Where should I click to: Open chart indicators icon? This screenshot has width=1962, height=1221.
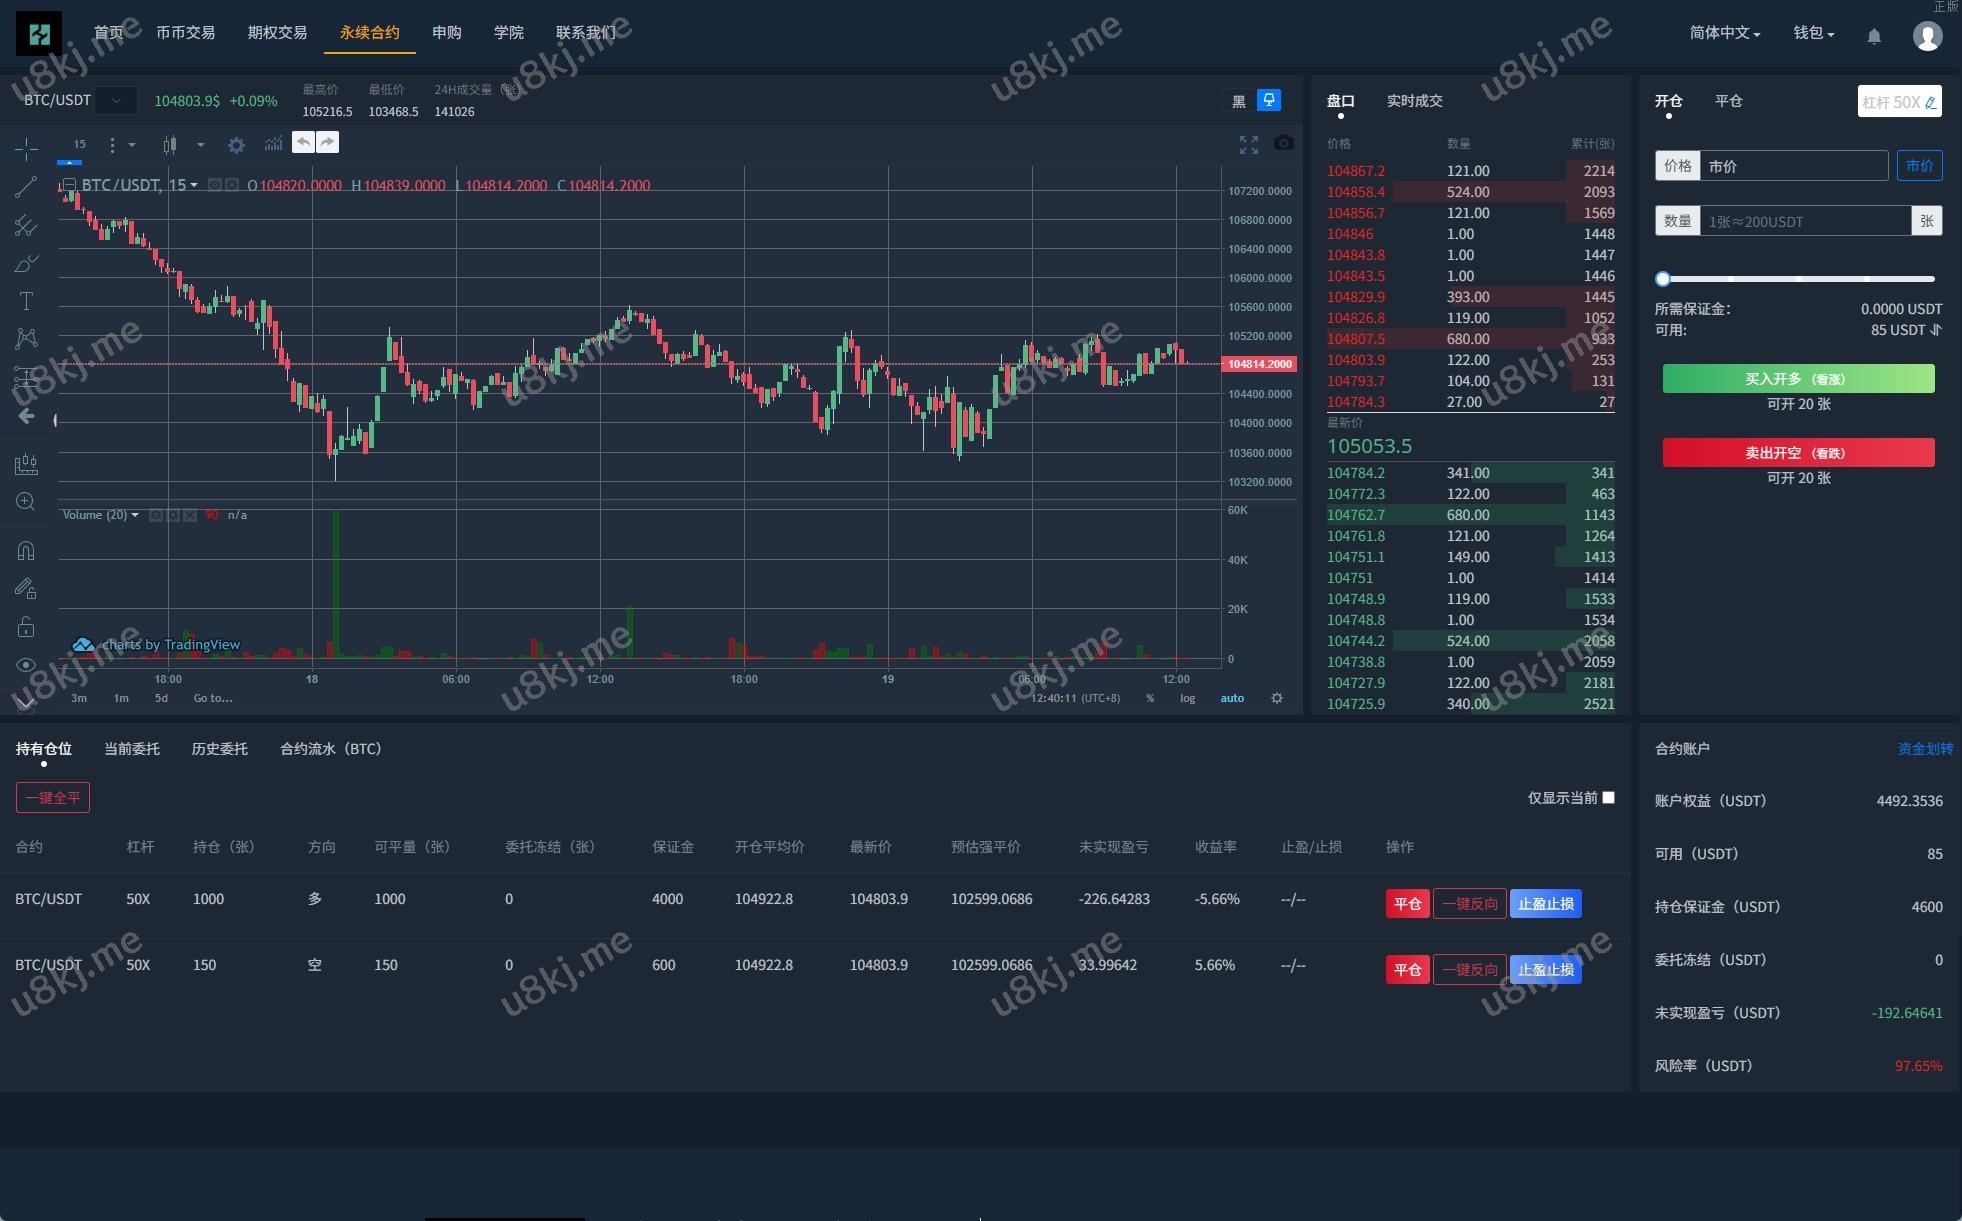(x=273, y=144)
